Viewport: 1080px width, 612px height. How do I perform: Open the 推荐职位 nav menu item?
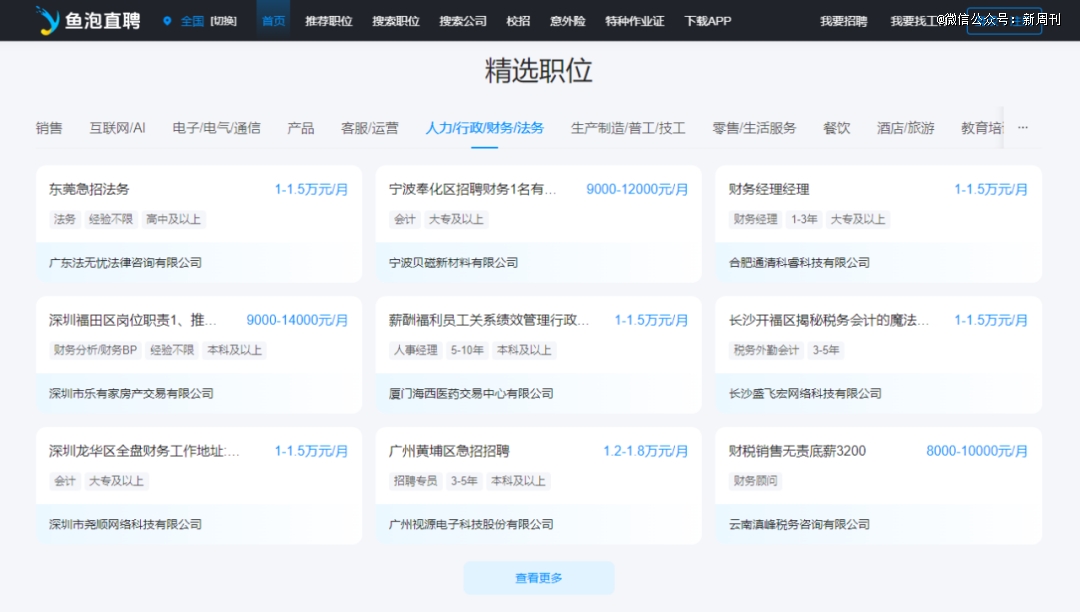click(x=328, y=21)
